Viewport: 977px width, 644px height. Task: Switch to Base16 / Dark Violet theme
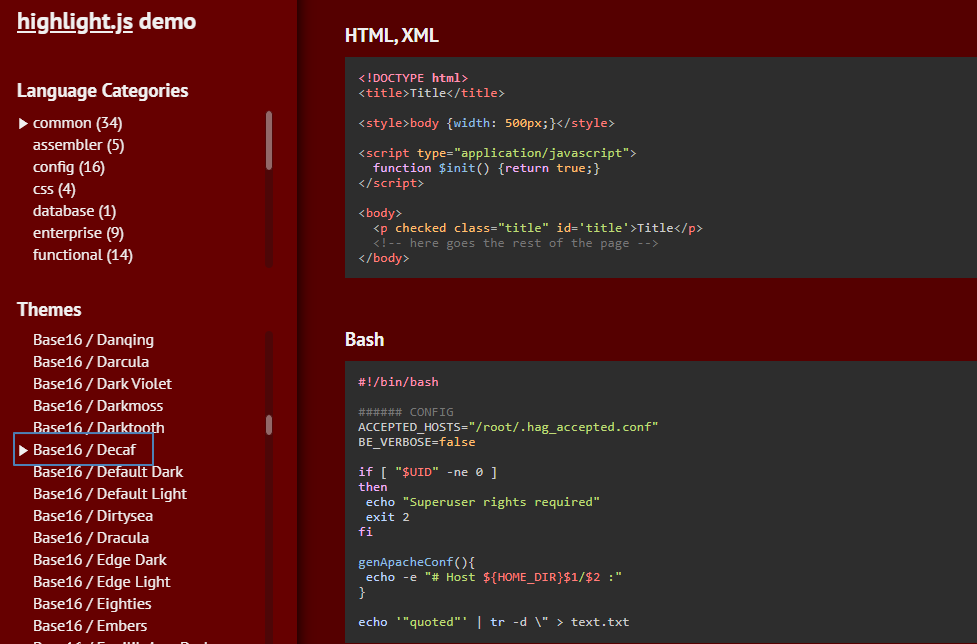click(102, 384)
